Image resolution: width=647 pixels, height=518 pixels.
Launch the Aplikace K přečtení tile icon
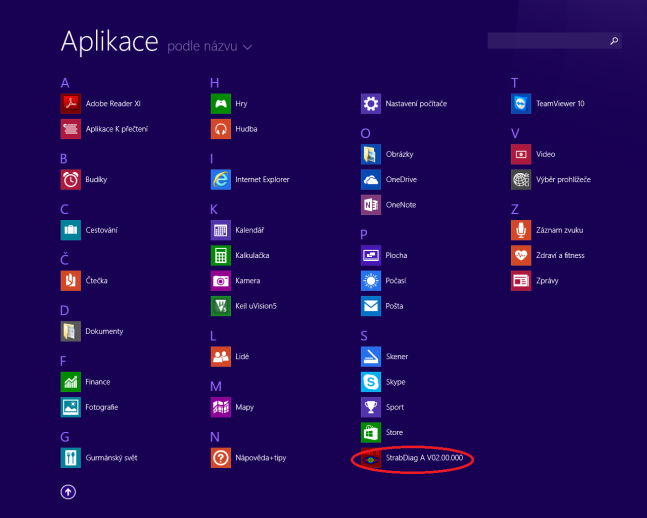(71, 129)
